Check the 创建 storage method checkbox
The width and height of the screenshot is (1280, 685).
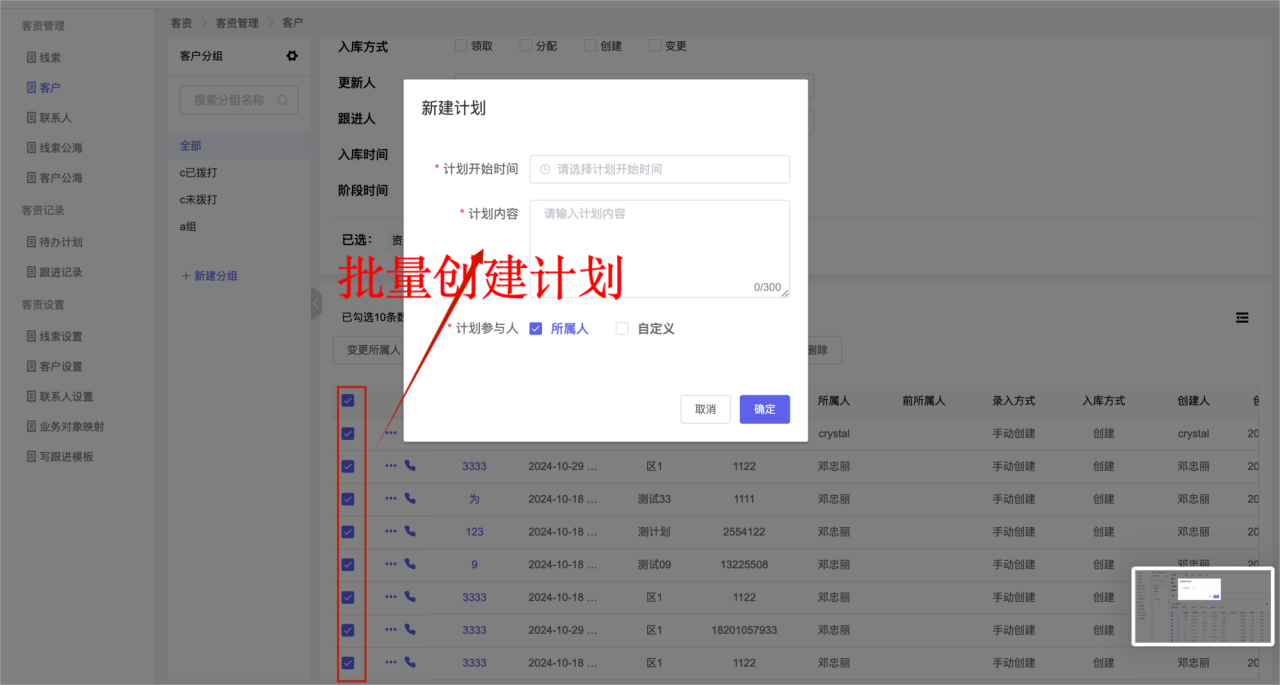pos(591,46)
